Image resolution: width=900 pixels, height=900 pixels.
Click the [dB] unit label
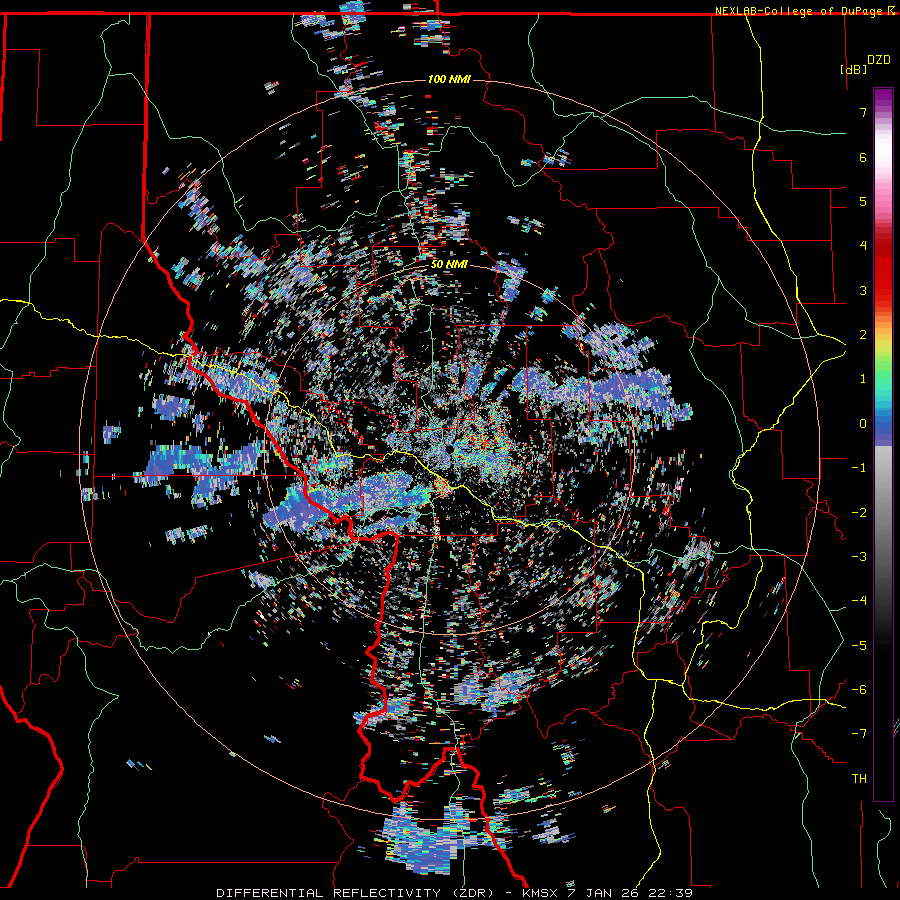854,70
